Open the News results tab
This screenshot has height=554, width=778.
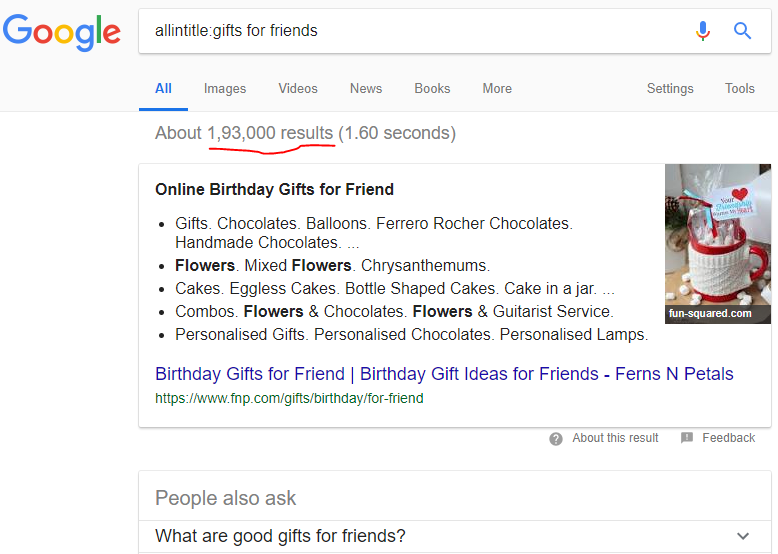[366, 88]
